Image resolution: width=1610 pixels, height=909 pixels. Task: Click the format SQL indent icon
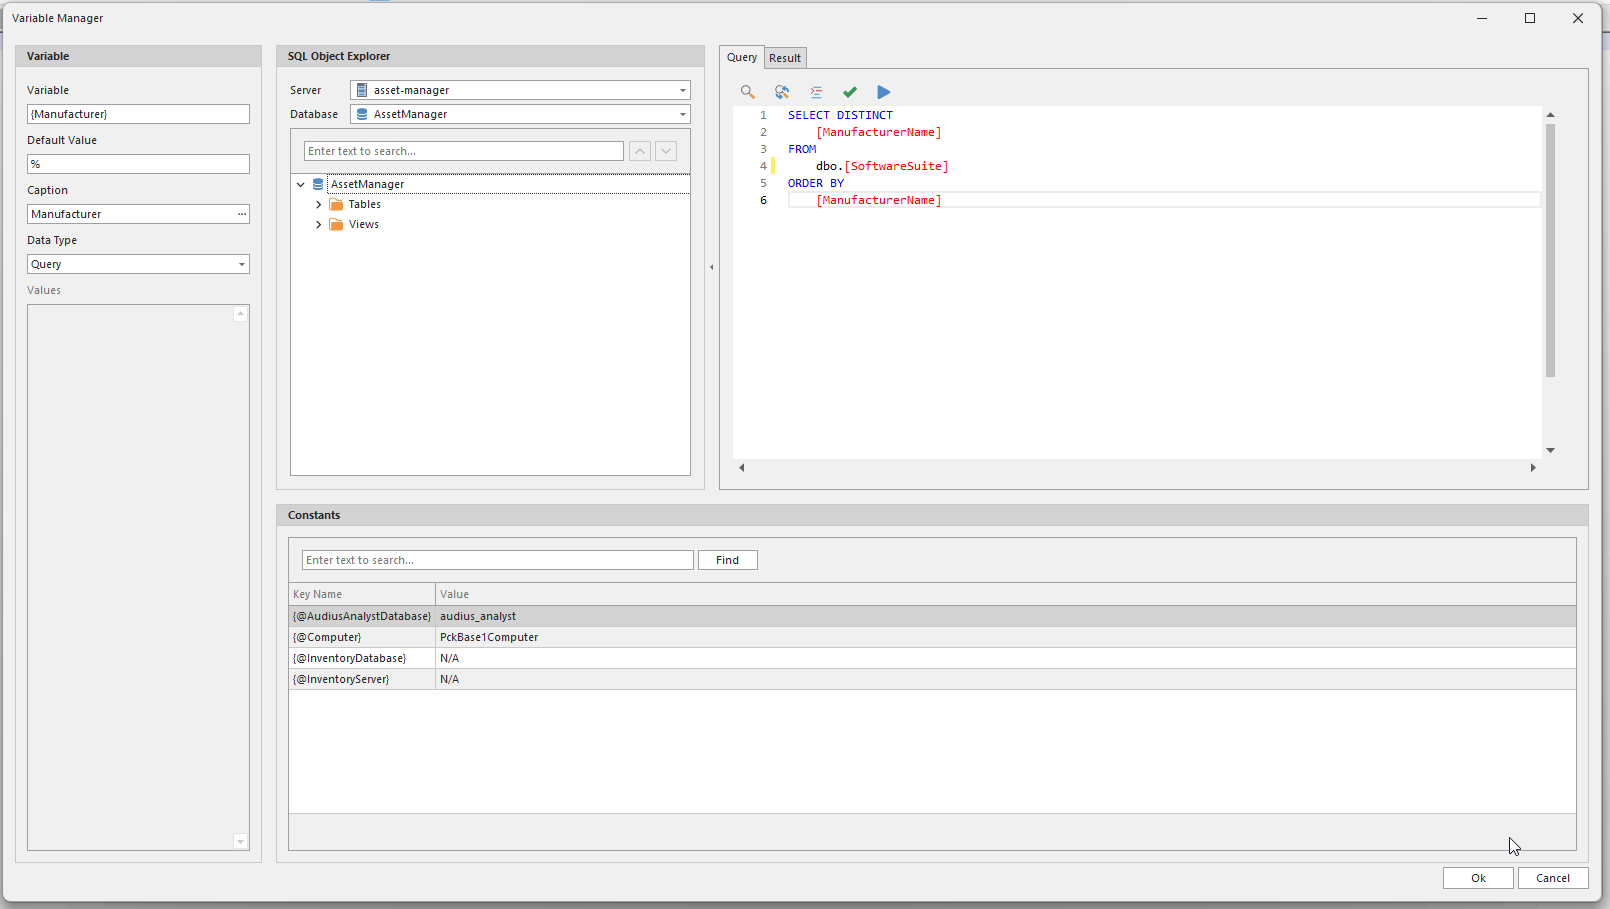pyautogui.click(x=816, y=92)
